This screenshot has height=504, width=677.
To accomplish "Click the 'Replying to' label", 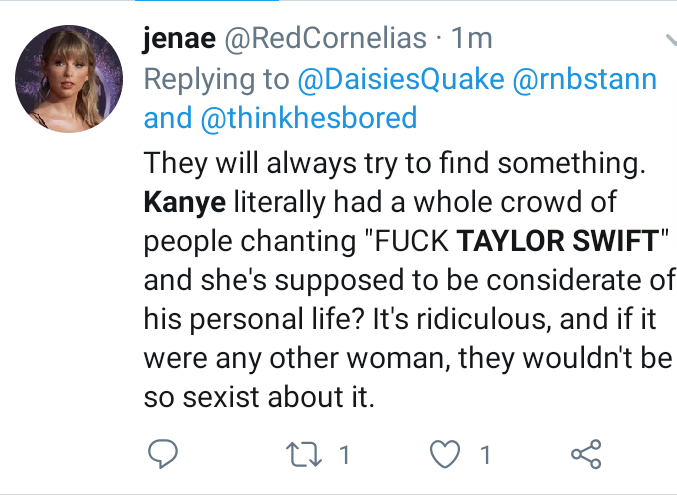I will (216, 80).
